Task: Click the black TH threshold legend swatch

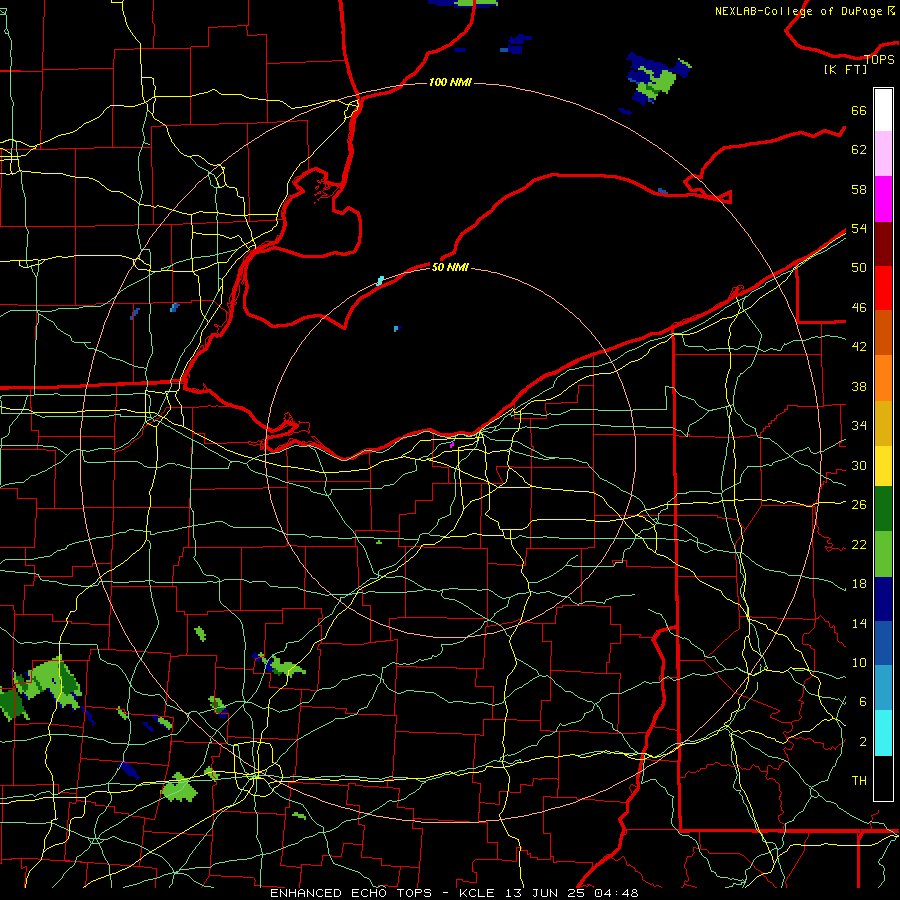Action: point(883,778)
